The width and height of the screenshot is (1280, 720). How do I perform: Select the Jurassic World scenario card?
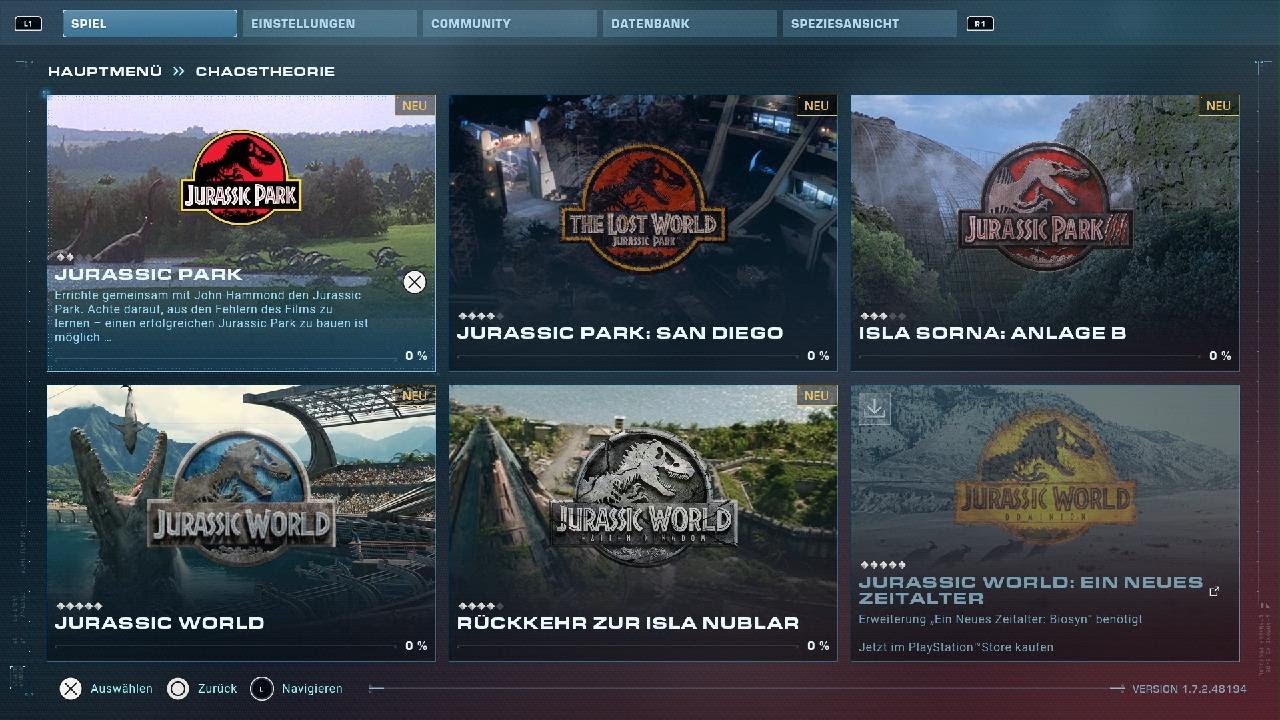[241, 523]
